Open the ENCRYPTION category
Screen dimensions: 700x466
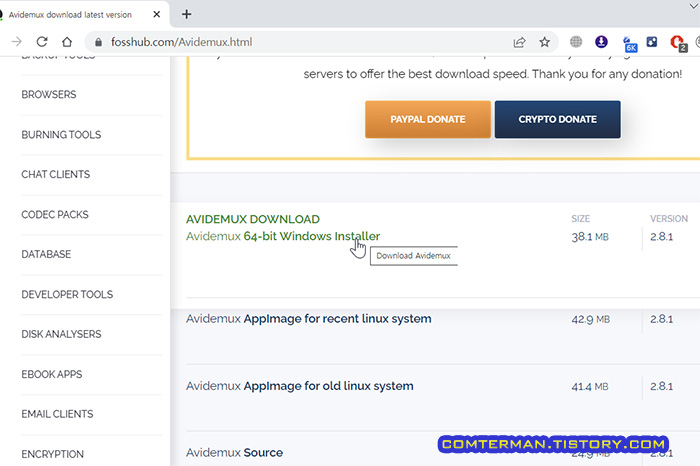pos(52,454)
